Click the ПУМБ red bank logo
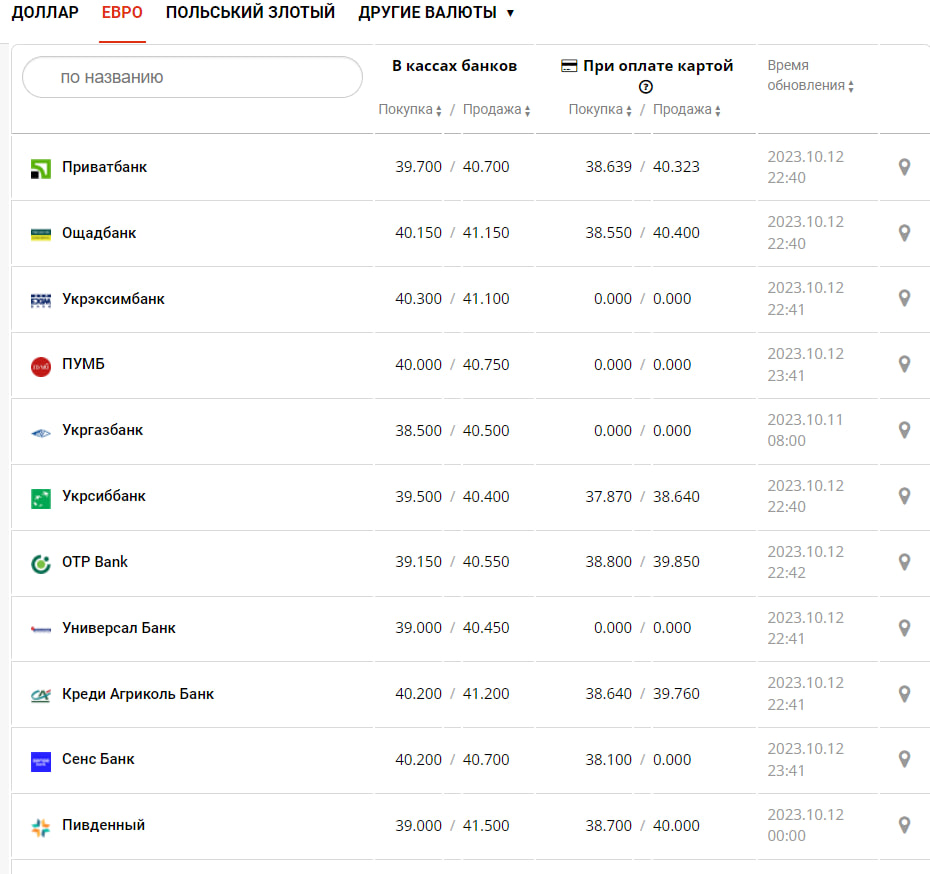Viewport: 930px width, 874px height. click(40, 366)
